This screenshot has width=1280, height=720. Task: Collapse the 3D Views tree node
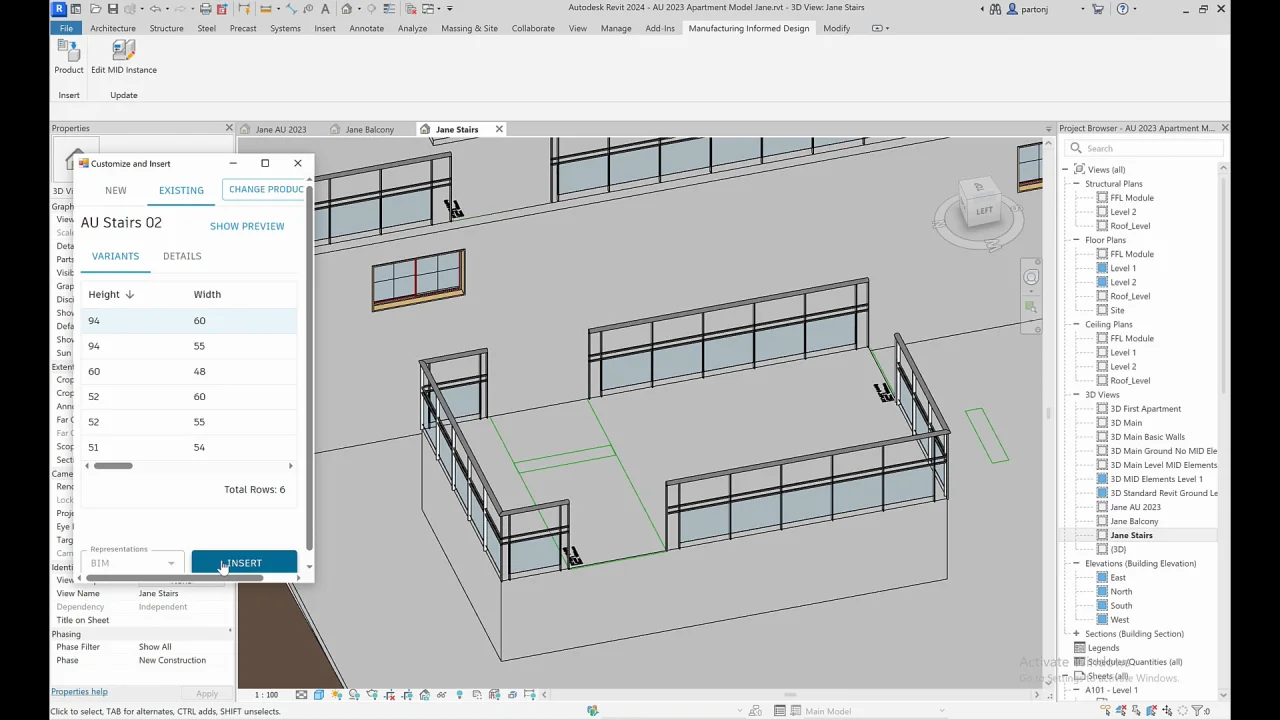(x=1077, y=395)
